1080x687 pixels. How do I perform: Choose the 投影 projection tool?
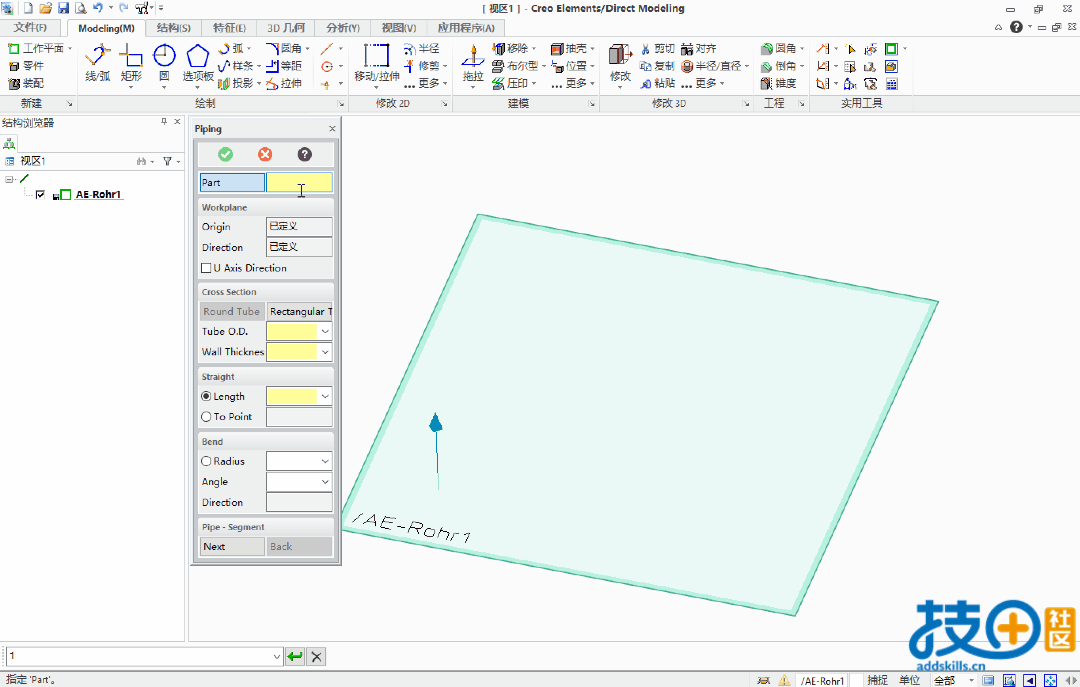point(236,83)
